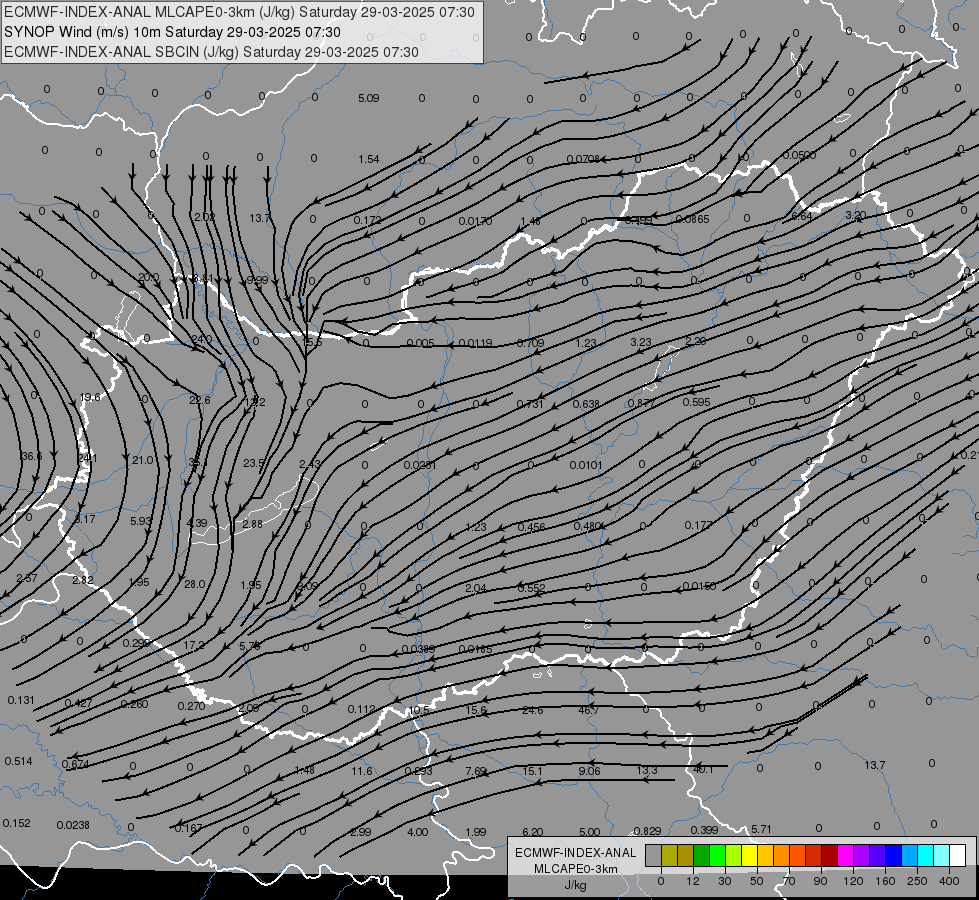Select the grid value 2.43
Viewport: 979px width, 900px height.
(x=310, y=463)
